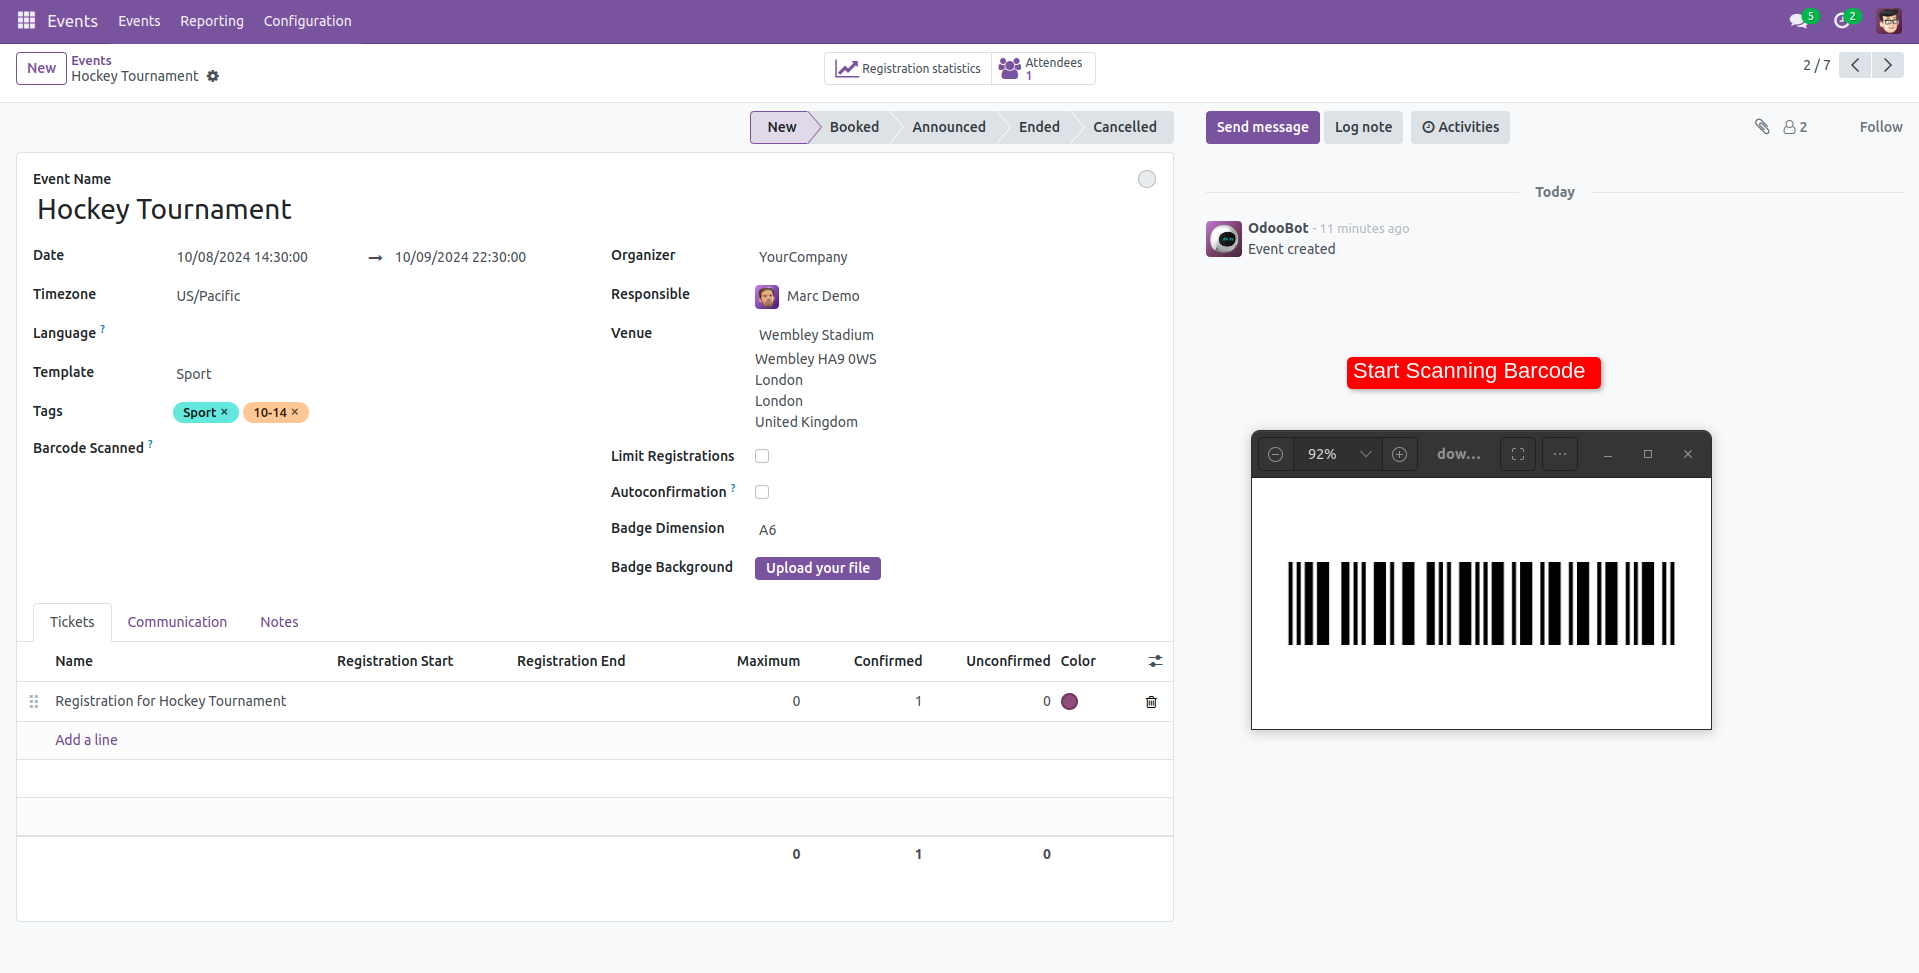Edit the start date 10/08/2024 14:30:00

point(265,257)
